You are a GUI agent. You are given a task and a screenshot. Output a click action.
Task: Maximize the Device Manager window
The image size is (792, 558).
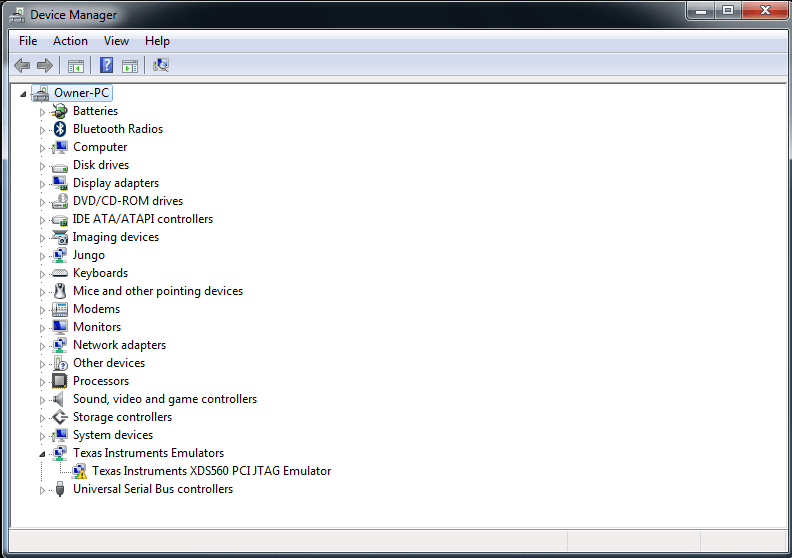pos(728,10)
